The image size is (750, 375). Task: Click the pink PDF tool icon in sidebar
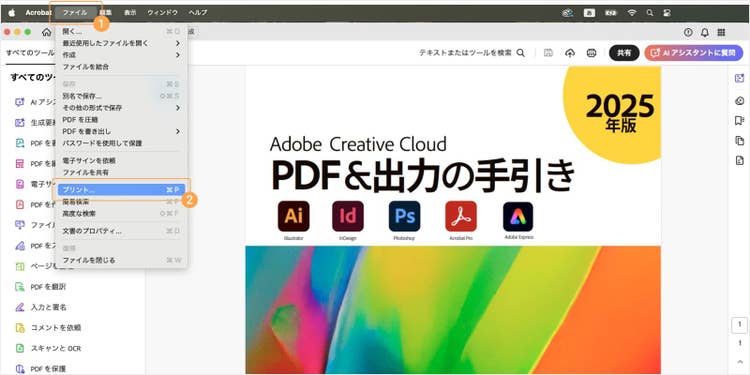tap(20, 164)
